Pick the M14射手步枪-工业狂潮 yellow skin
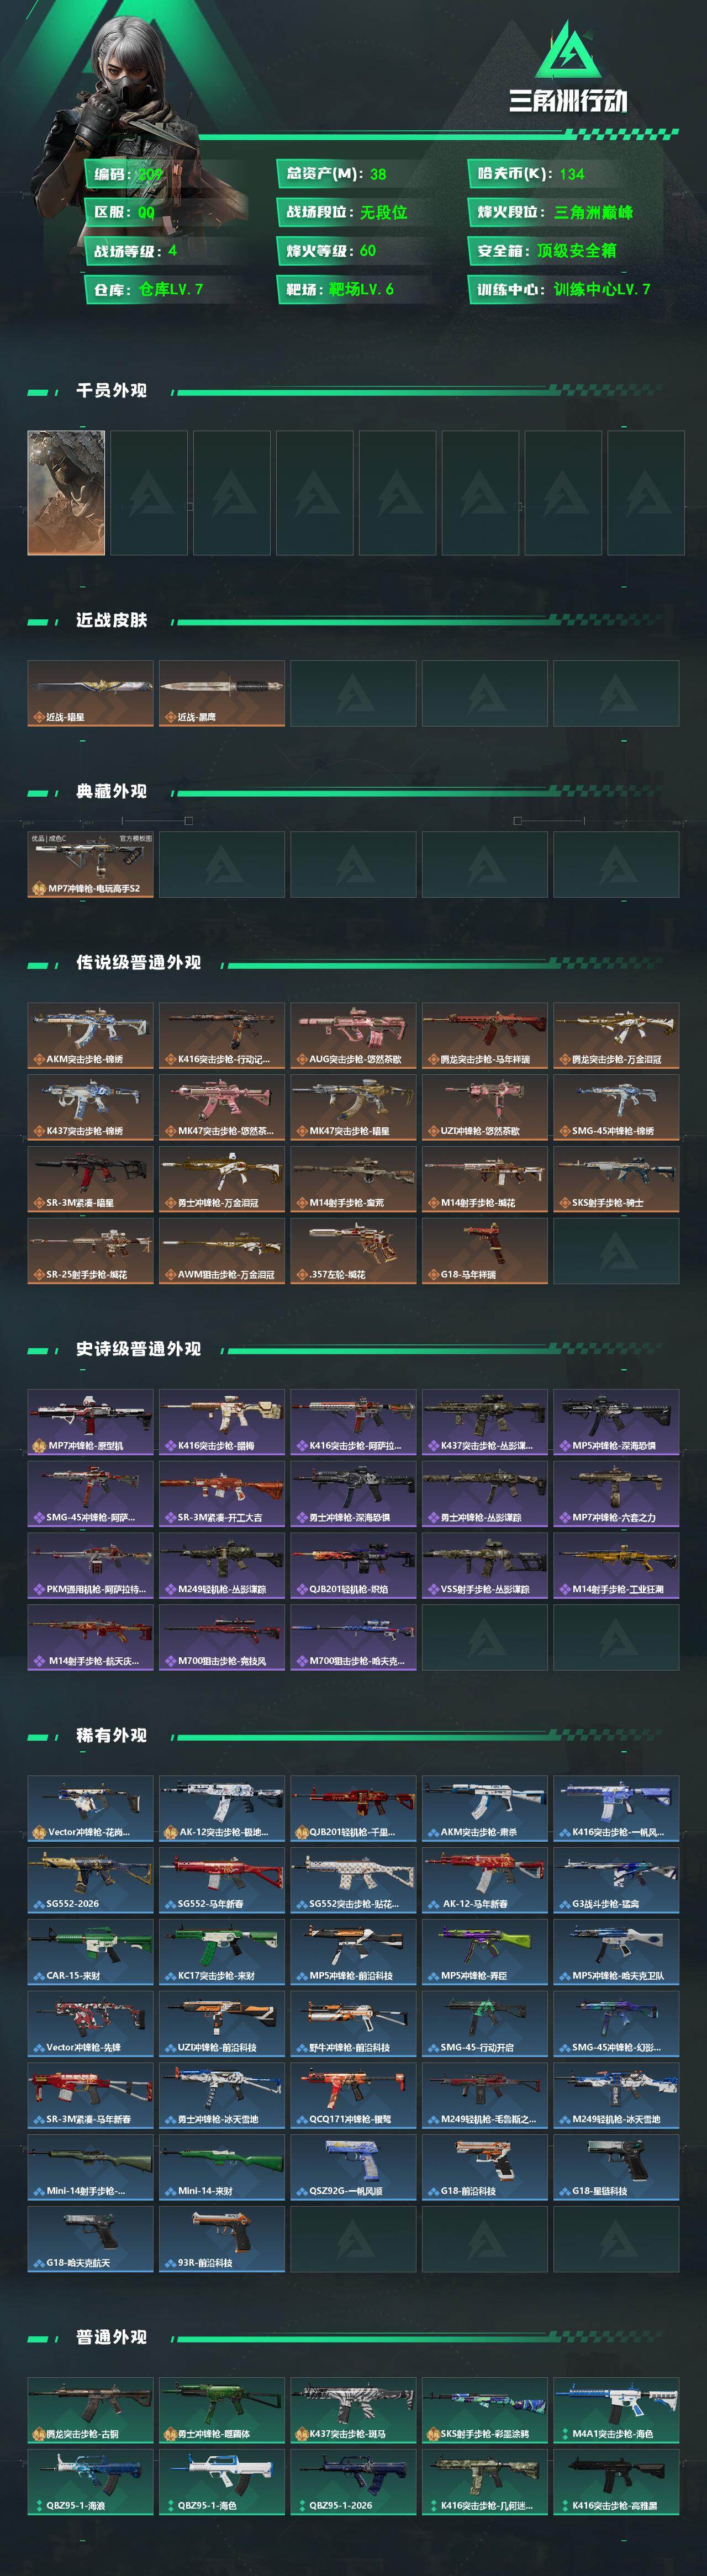Screen dimensions: 707x2576 click(x=616, y=1565)
